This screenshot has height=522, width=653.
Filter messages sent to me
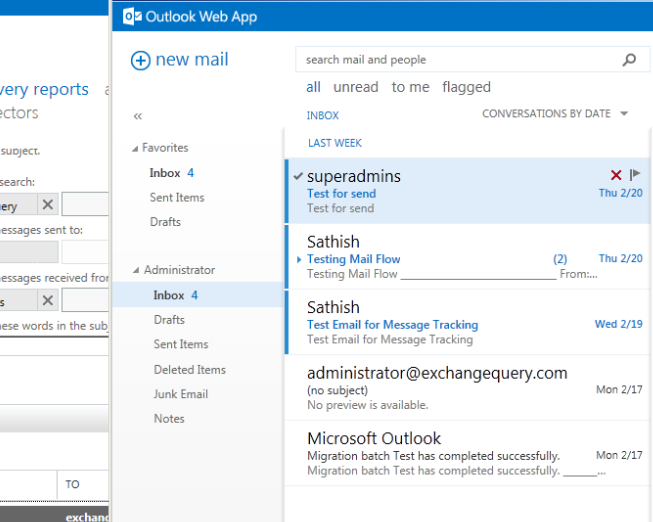pos(410,87)
